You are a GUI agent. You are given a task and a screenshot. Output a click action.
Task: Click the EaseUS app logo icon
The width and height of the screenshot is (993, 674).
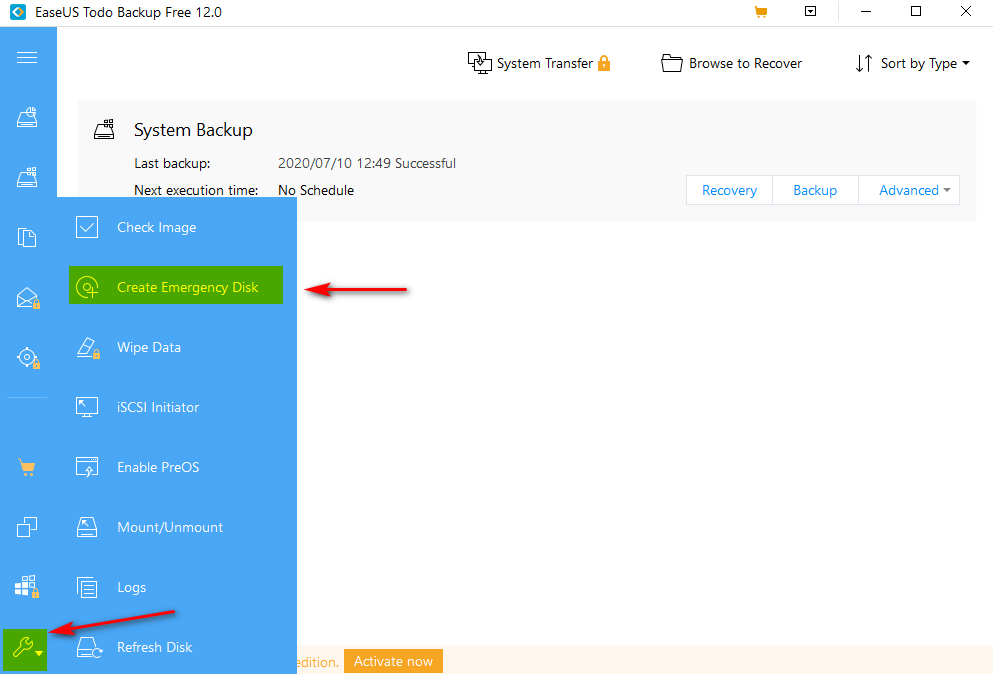(x=18, y=12)
